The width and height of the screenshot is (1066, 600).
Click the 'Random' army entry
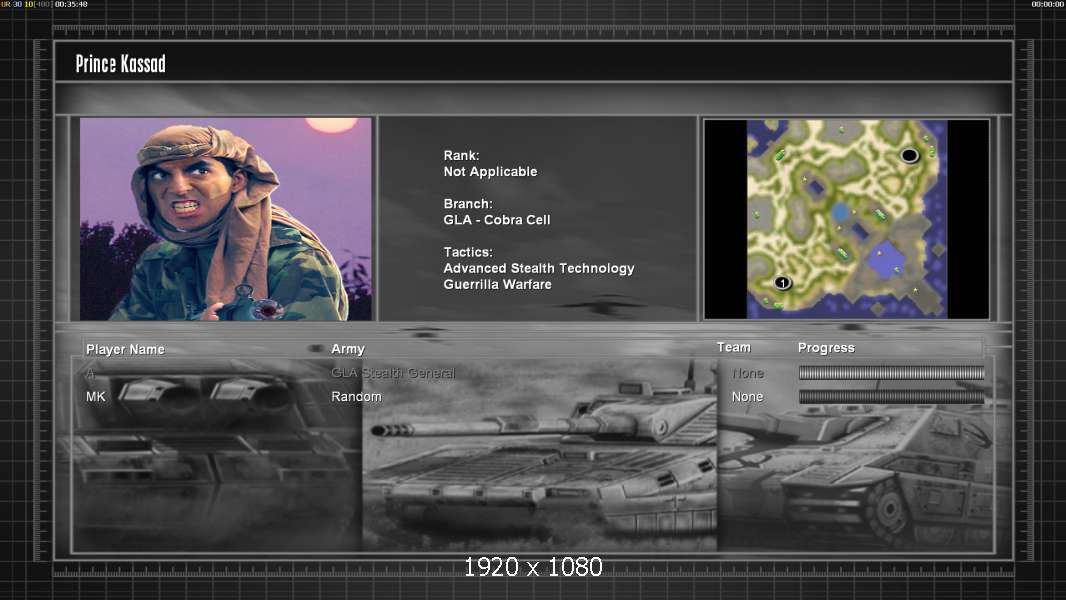pyautogui.click(x=356, y=397)
